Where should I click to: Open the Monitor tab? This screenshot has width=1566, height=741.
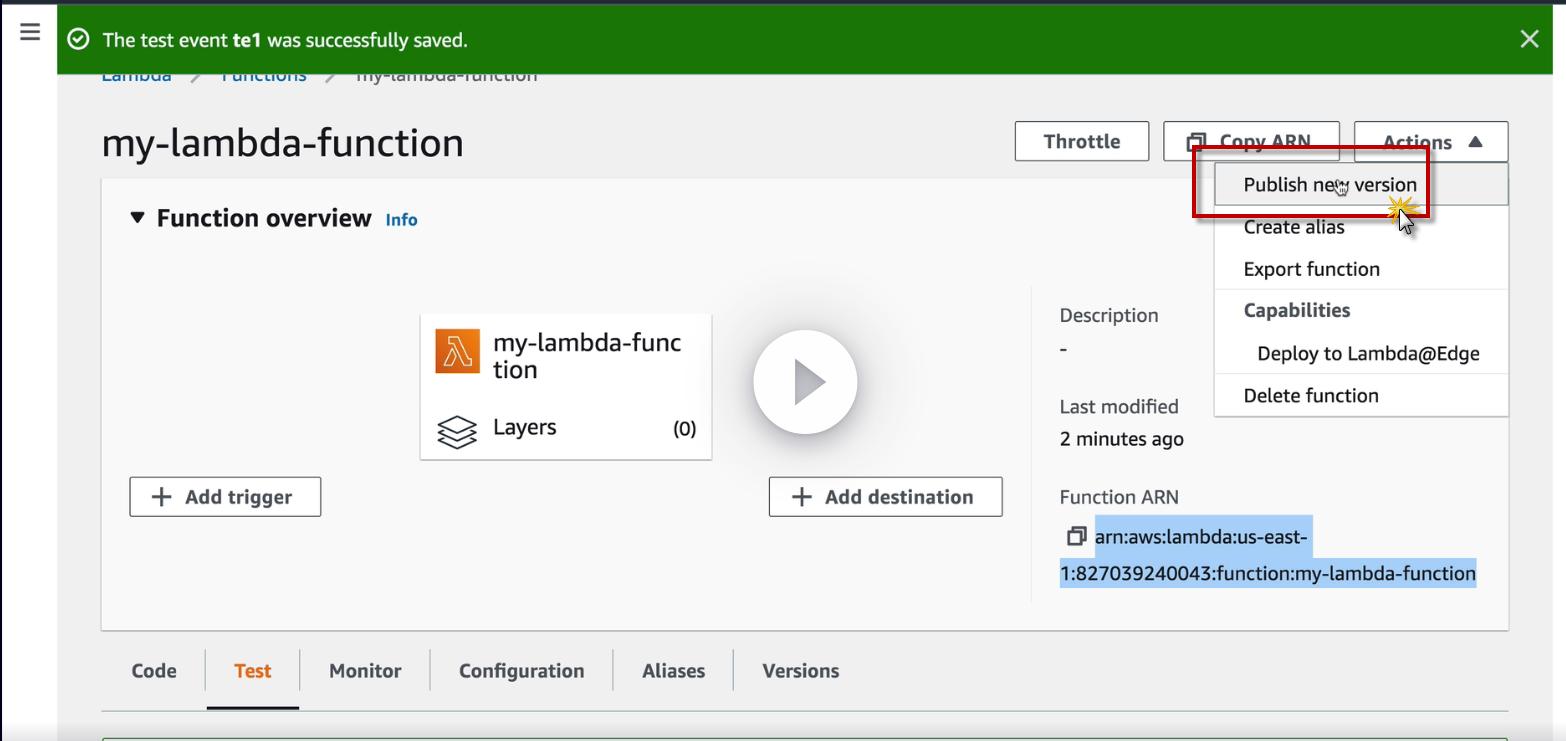[365, 671]
